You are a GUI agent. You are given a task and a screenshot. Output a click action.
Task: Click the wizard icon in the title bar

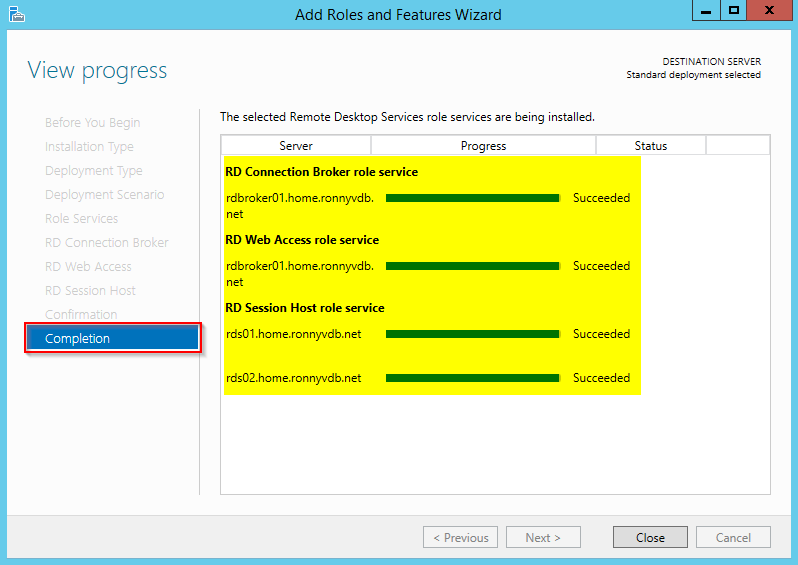15,14
